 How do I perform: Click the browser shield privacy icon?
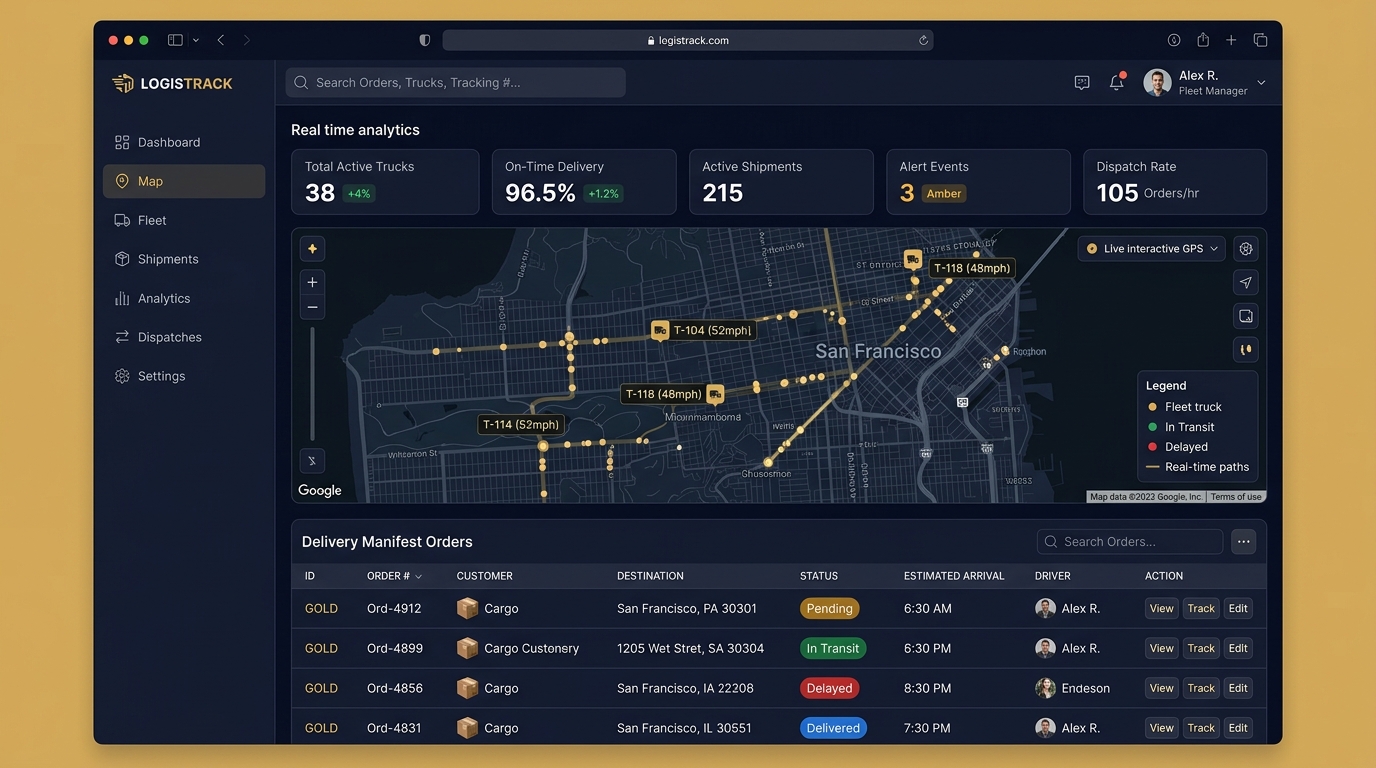tap(425, 40)
